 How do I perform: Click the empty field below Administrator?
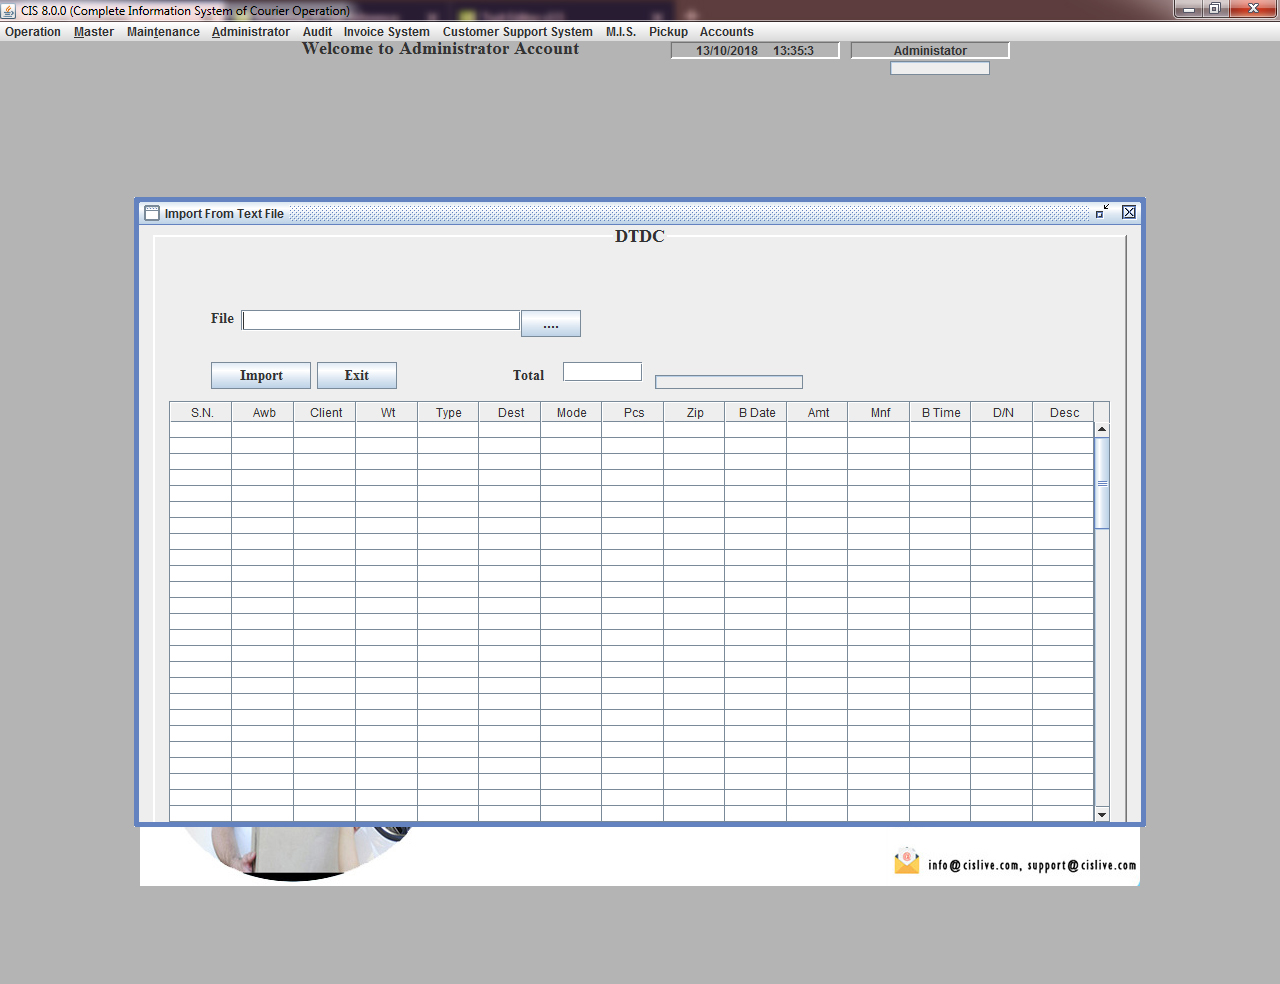coord(940,68)
